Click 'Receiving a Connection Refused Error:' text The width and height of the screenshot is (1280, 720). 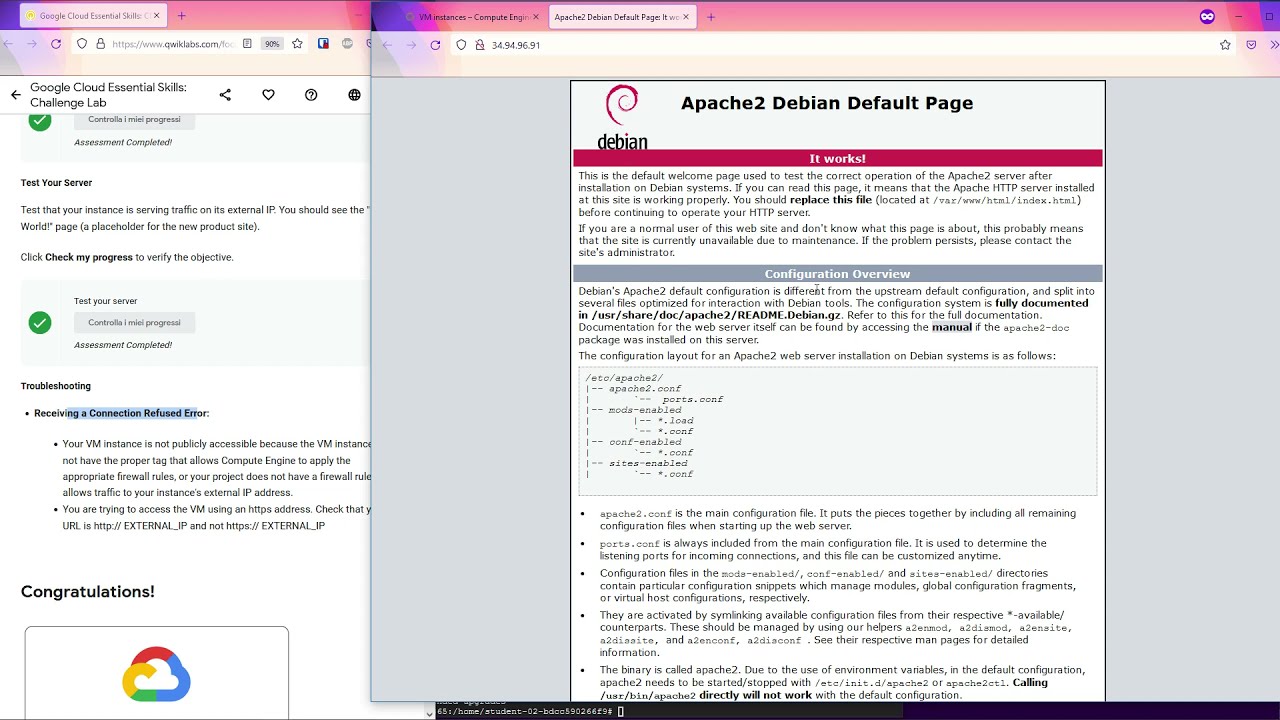pyautogui.click(x=121, y=413)
